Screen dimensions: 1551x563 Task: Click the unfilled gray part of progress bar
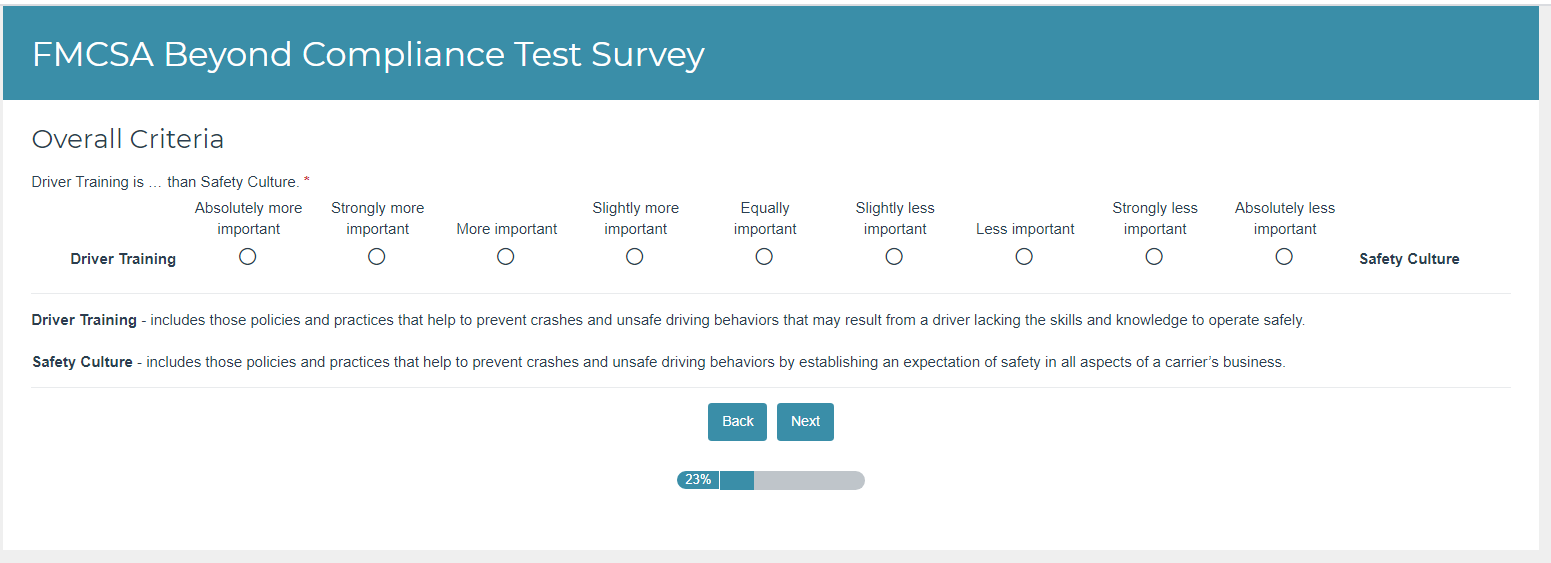808,480
